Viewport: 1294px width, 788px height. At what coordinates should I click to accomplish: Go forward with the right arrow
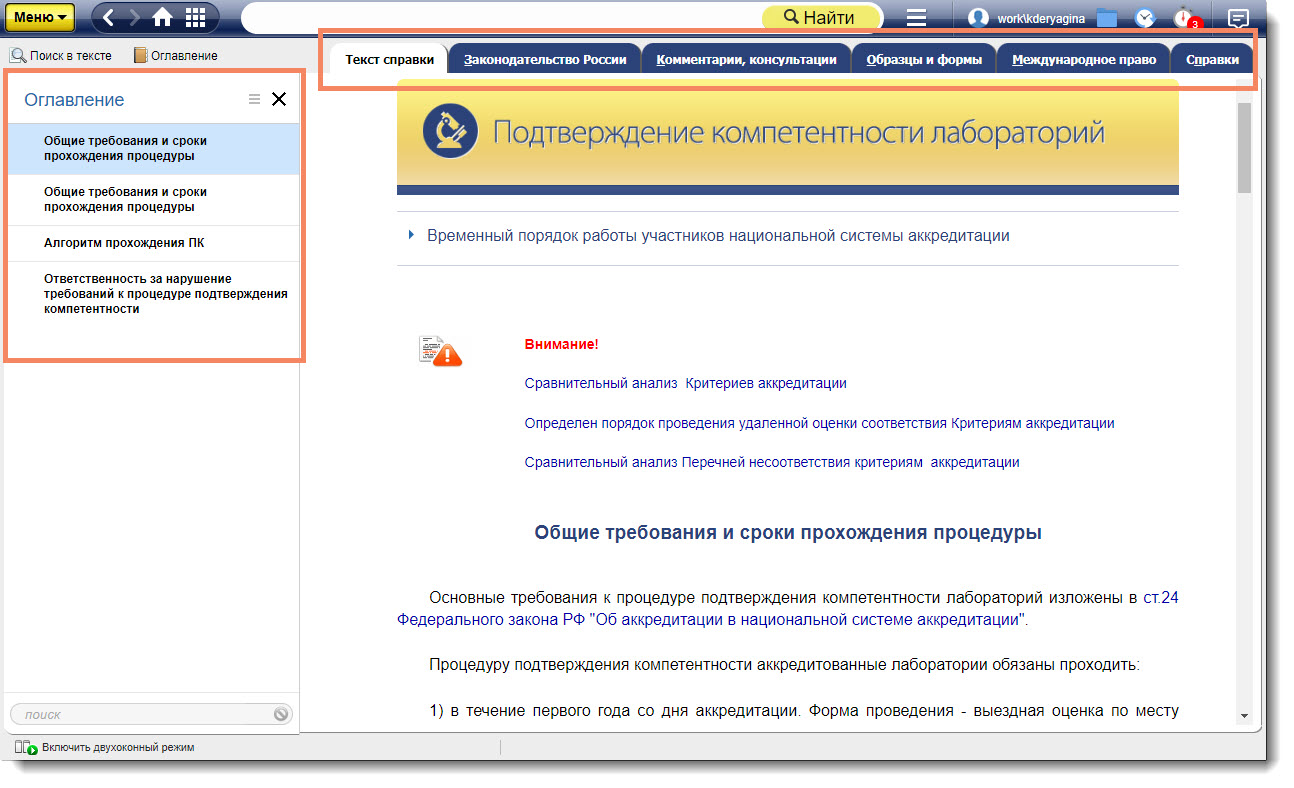[x=134, y=17]
